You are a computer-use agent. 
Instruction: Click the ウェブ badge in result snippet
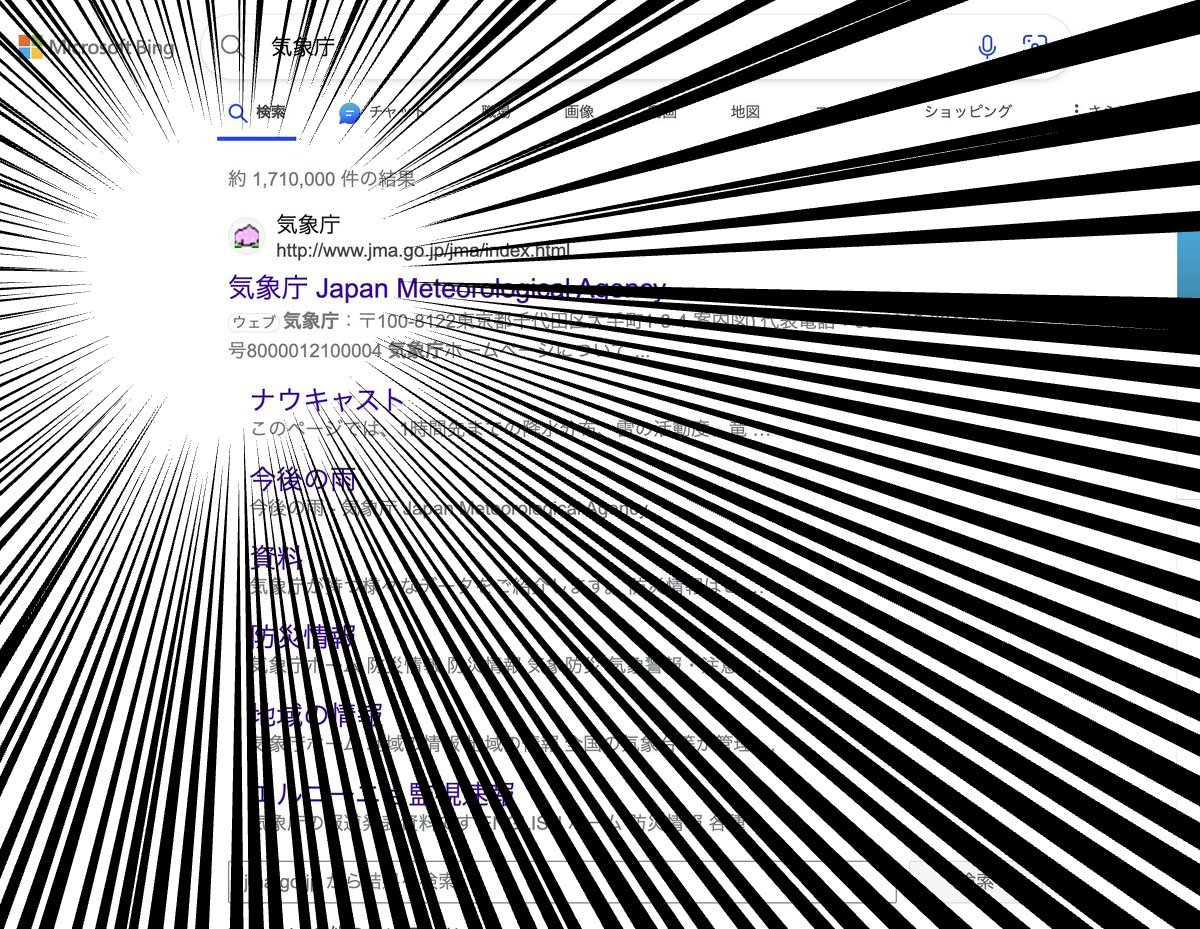point(254,322)
